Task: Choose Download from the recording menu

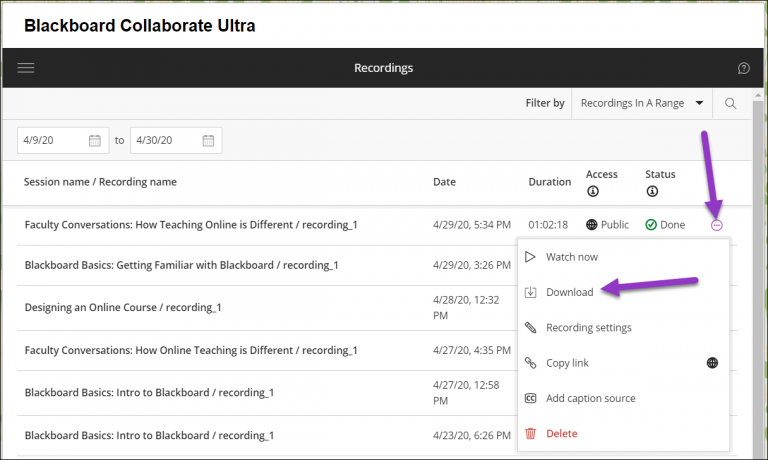Action: [569, 292]
